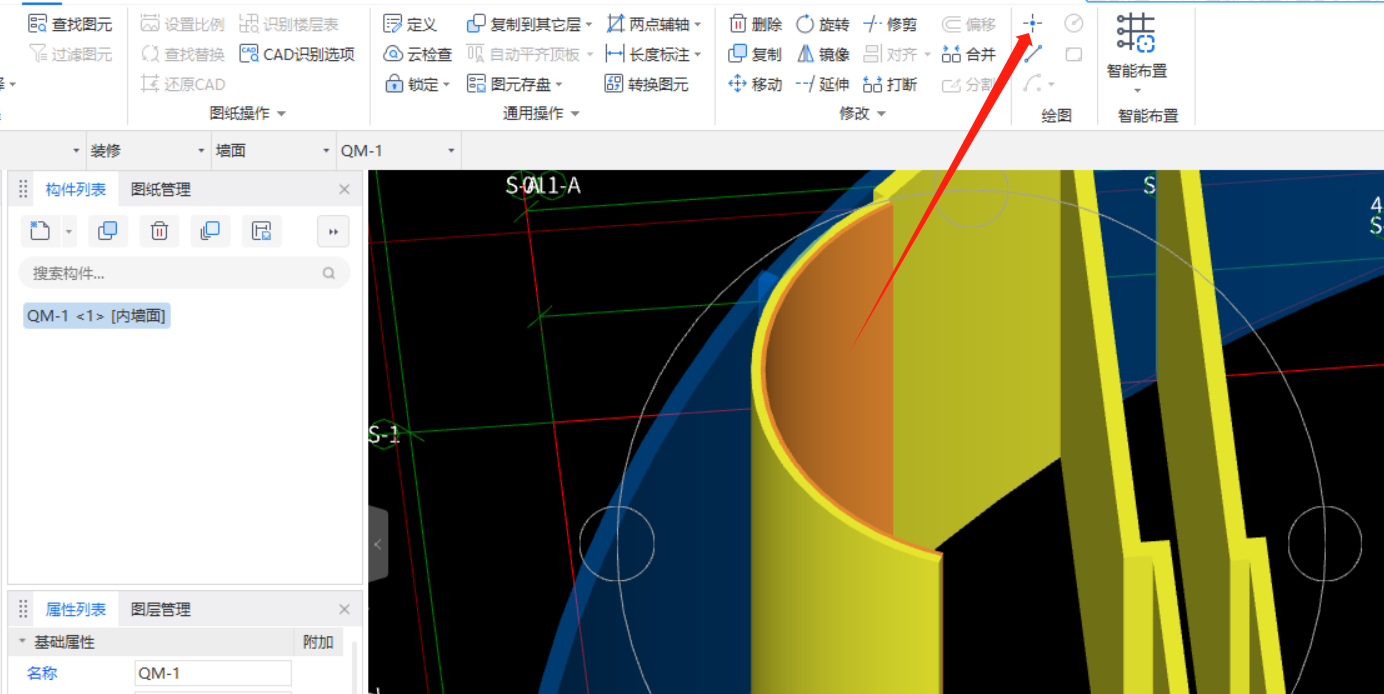
Task: Switch to 构件列表 tab
Action: click(x=76, y=189)
